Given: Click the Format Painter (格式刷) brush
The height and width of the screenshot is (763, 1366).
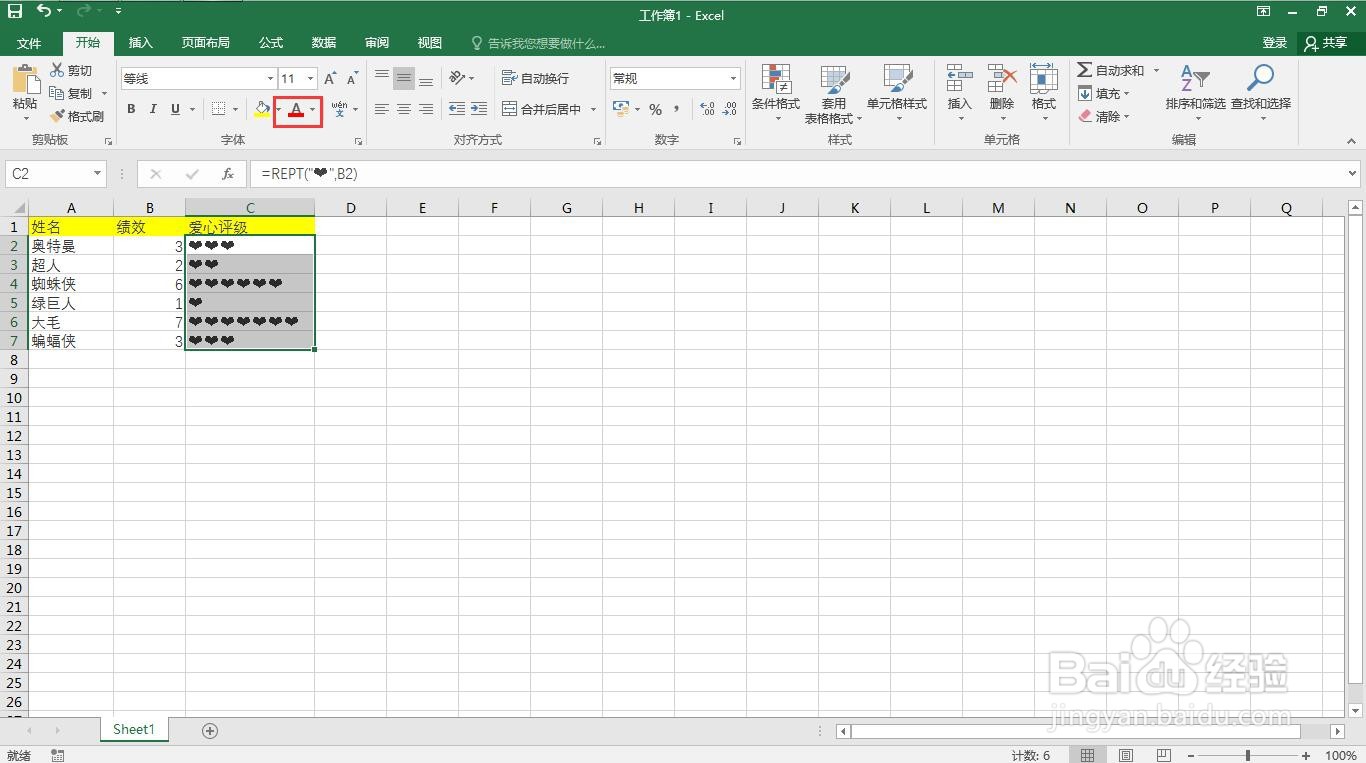Looking at the screenshot, I should pyautogui.click(x=77, y=116).
